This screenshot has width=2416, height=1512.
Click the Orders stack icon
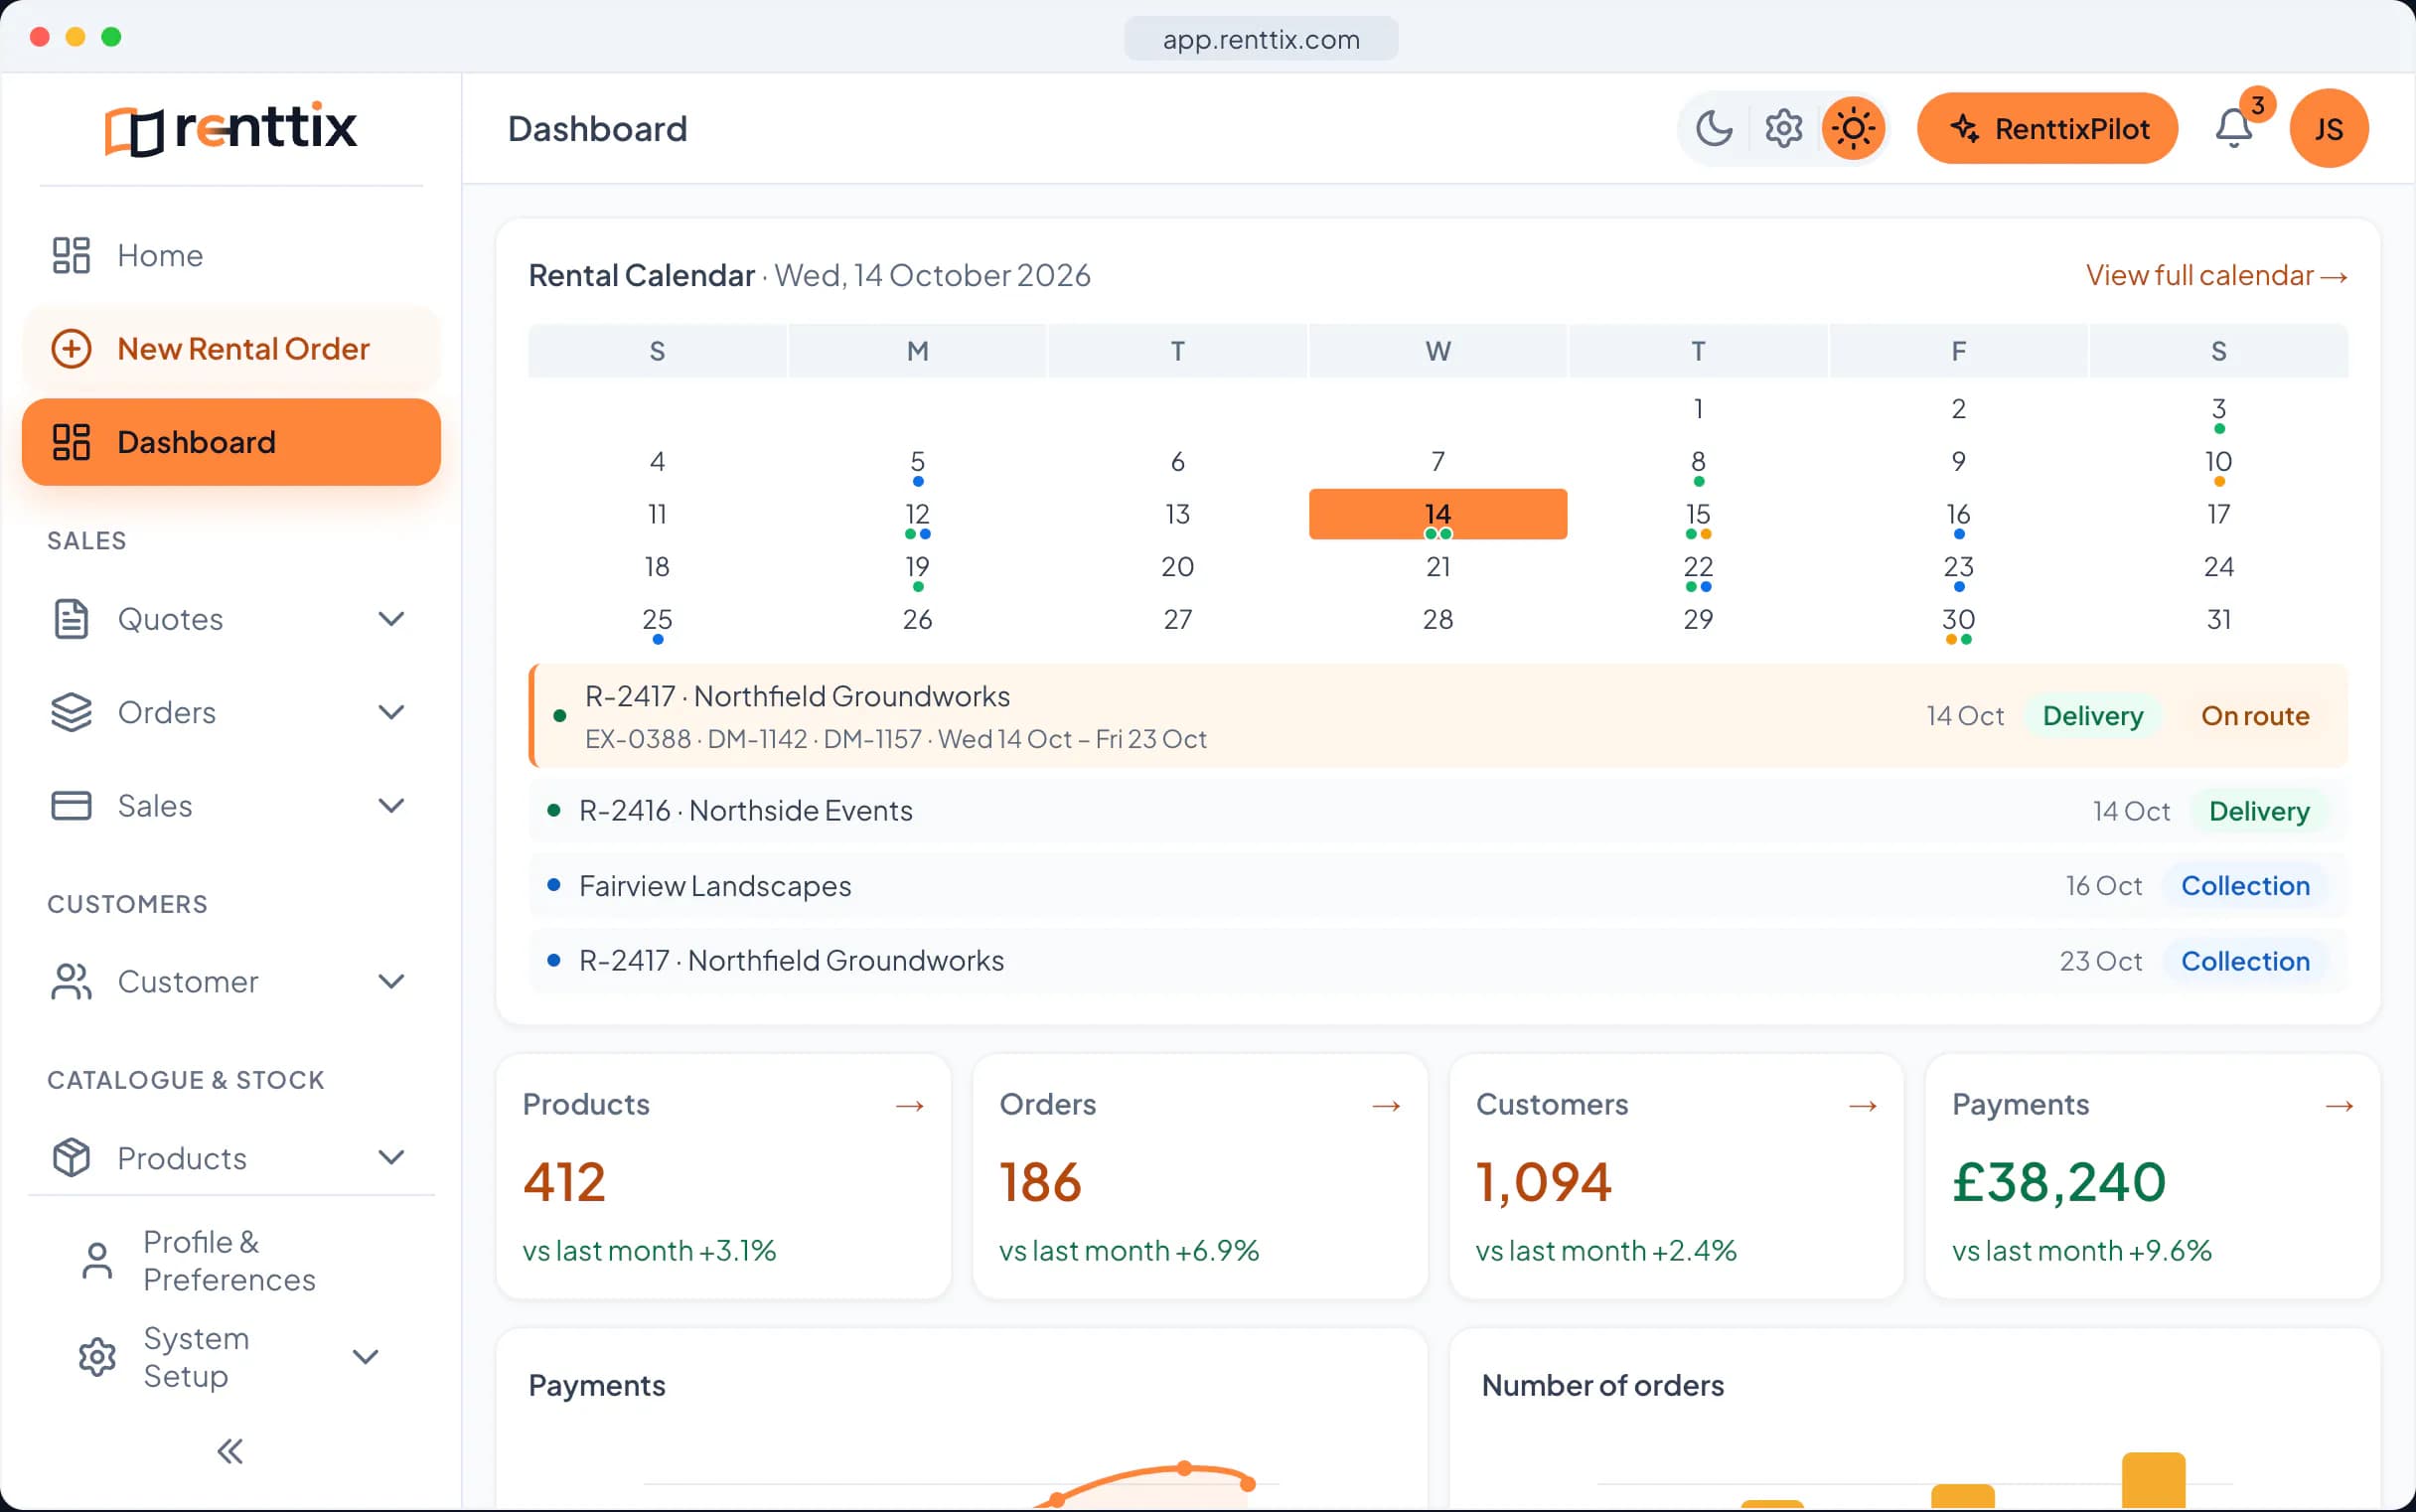pos(71,712)
